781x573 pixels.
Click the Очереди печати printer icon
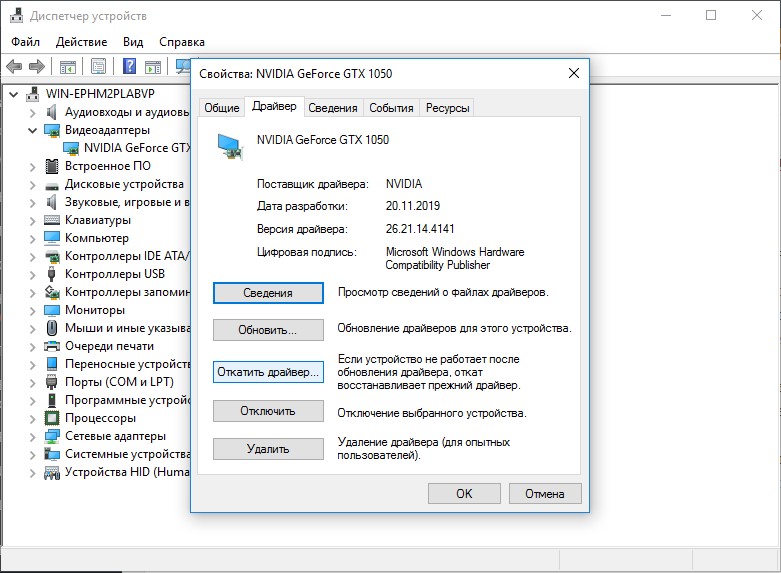[52, 346]
